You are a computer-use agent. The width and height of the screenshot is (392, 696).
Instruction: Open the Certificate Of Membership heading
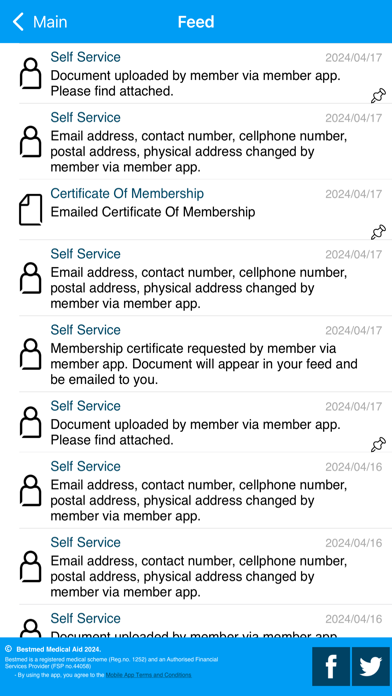tap(127, 194)
